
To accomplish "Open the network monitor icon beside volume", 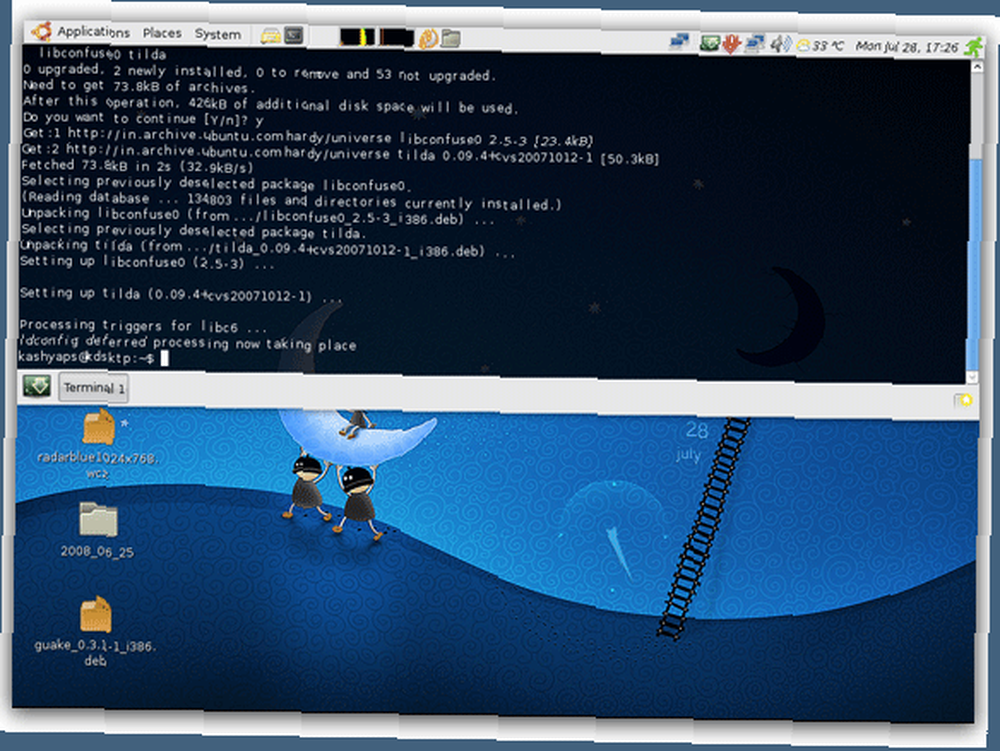I will (754, 44).
